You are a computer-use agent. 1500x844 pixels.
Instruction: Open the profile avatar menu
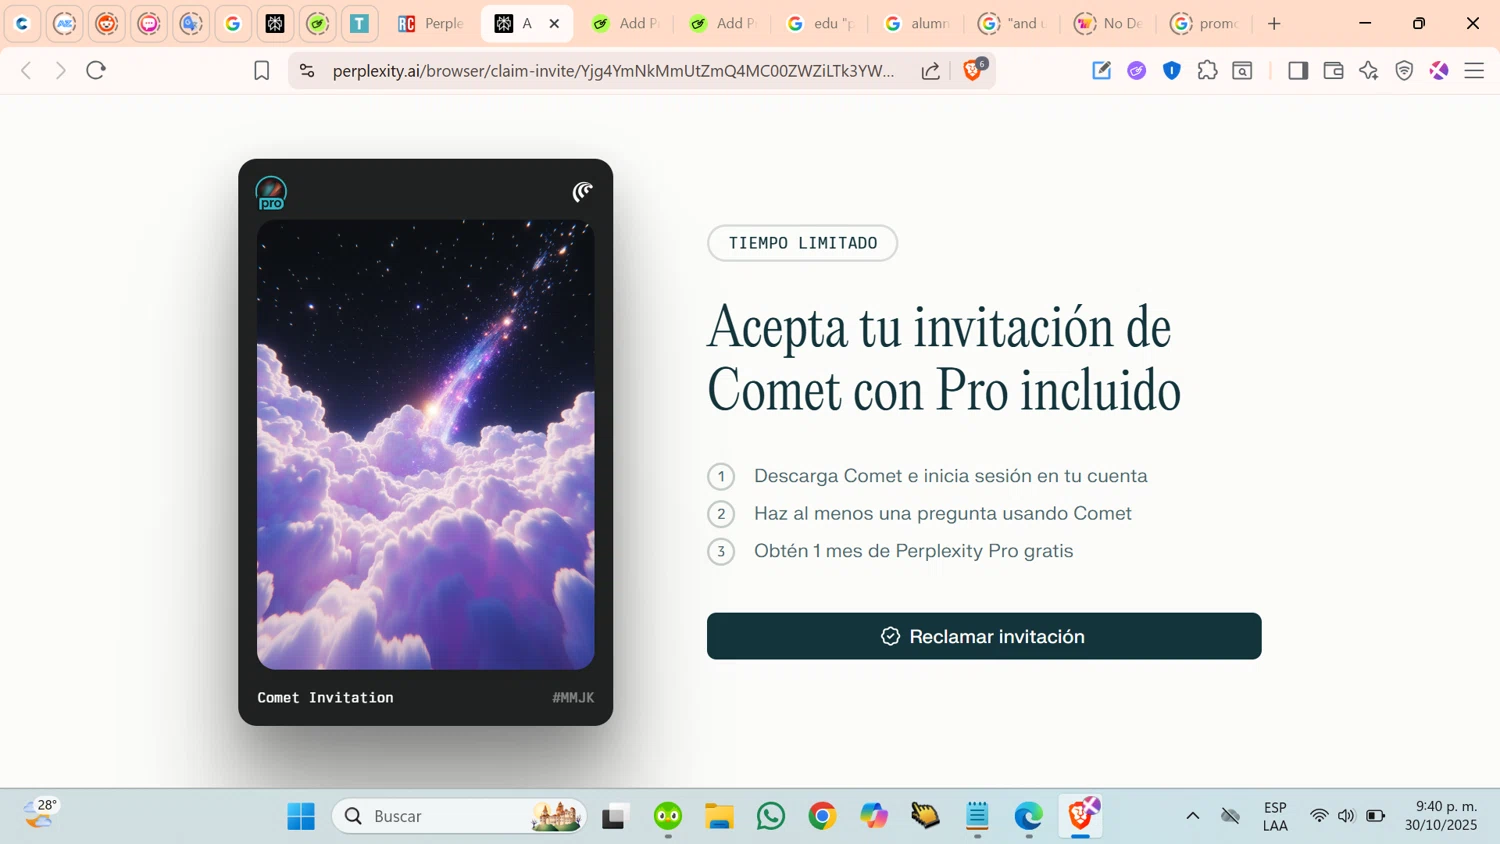pyautogui.click(x=1439, y=70)
